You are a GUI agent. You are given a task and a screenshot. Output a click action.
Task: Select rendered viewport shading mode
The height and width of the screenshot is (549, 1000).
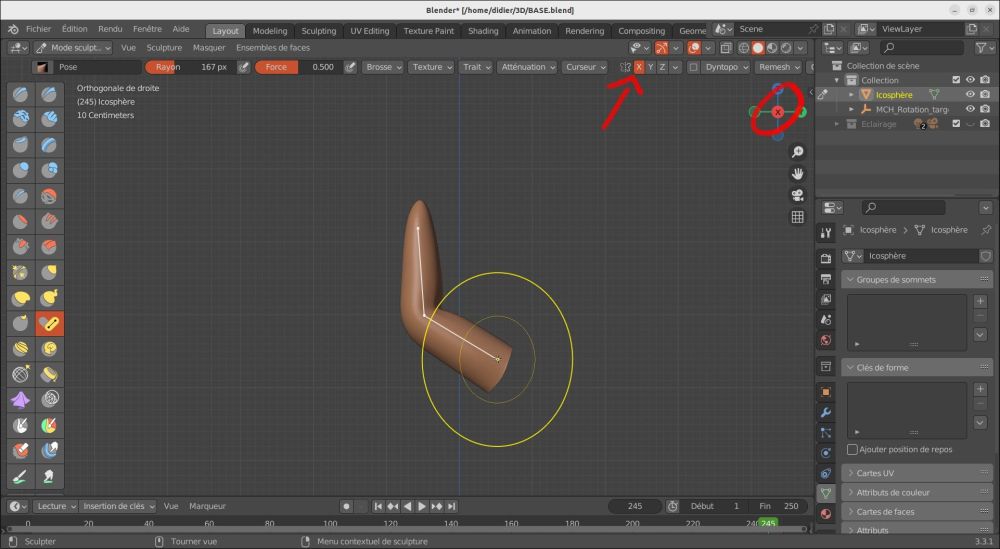[786, 48]
